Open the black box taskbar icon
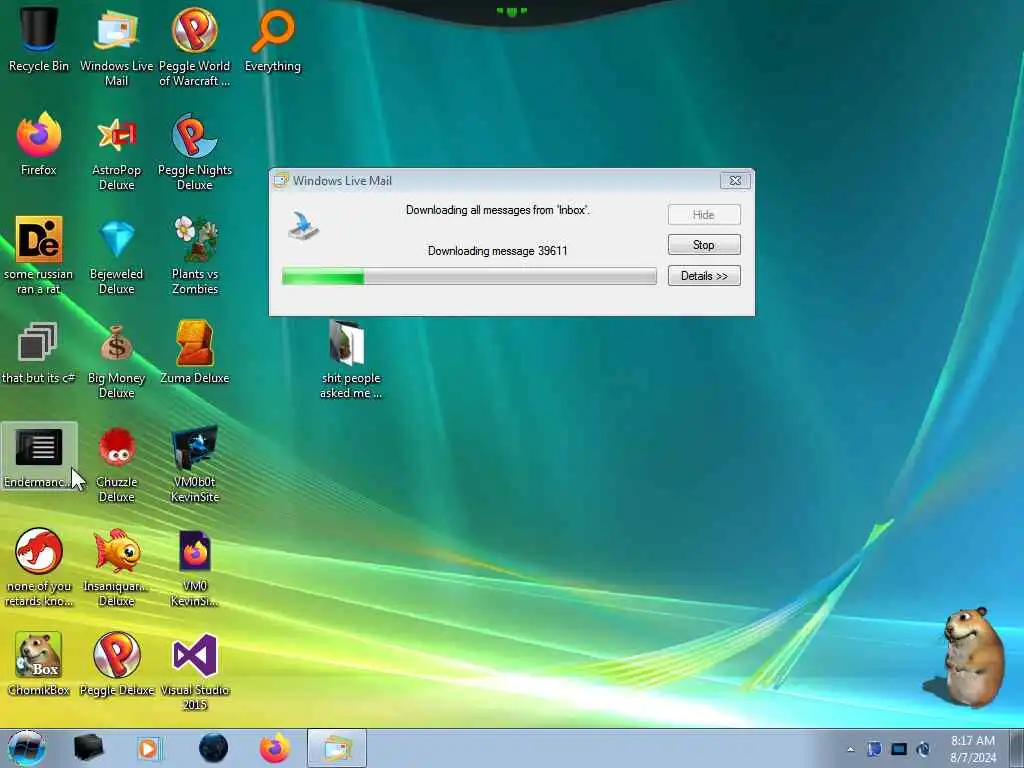The height and width of the screenshot is (768, 1024). click(x=88, y=748)
